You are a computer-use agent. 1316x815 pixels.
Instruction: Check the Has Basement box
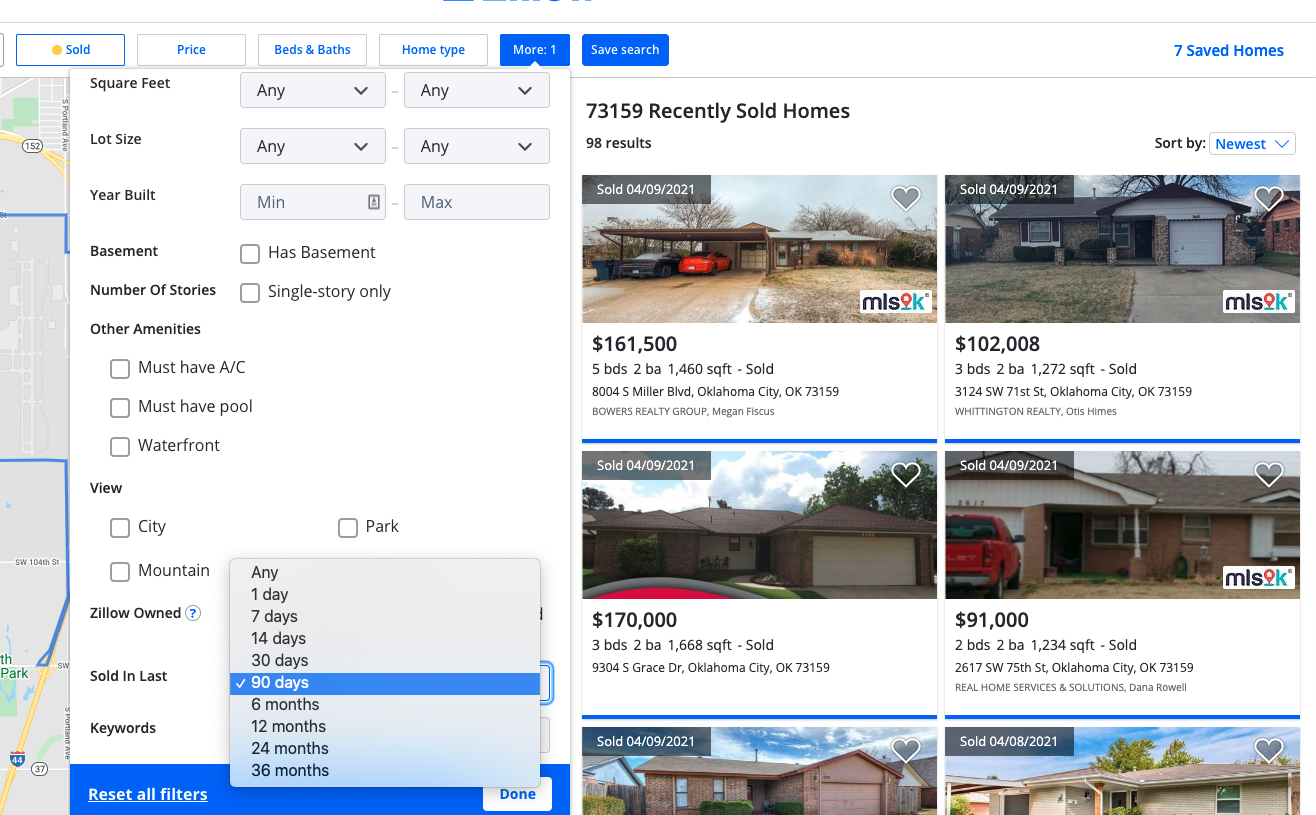(x=250, y=253)
